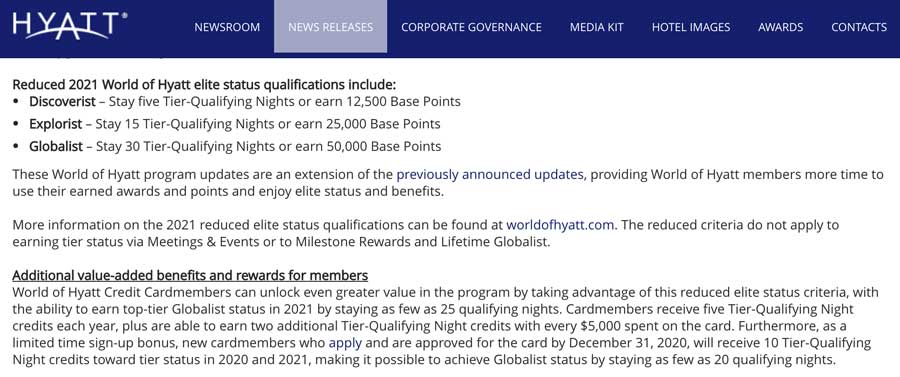Screen dimensions: 900x377
Task: Click the underlined 'Additional value-added benefits' heading
Action: coord(190,275)
